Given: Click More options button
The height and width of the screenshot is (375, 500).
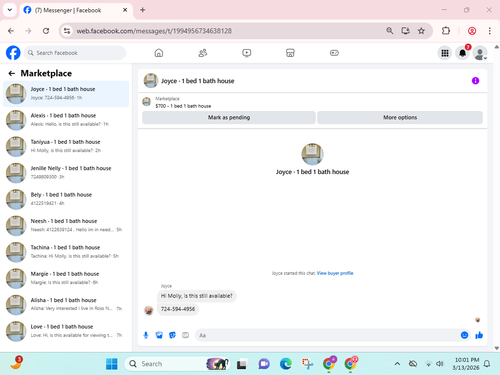Looking at the screenshot, I should (x=400, y=117).
